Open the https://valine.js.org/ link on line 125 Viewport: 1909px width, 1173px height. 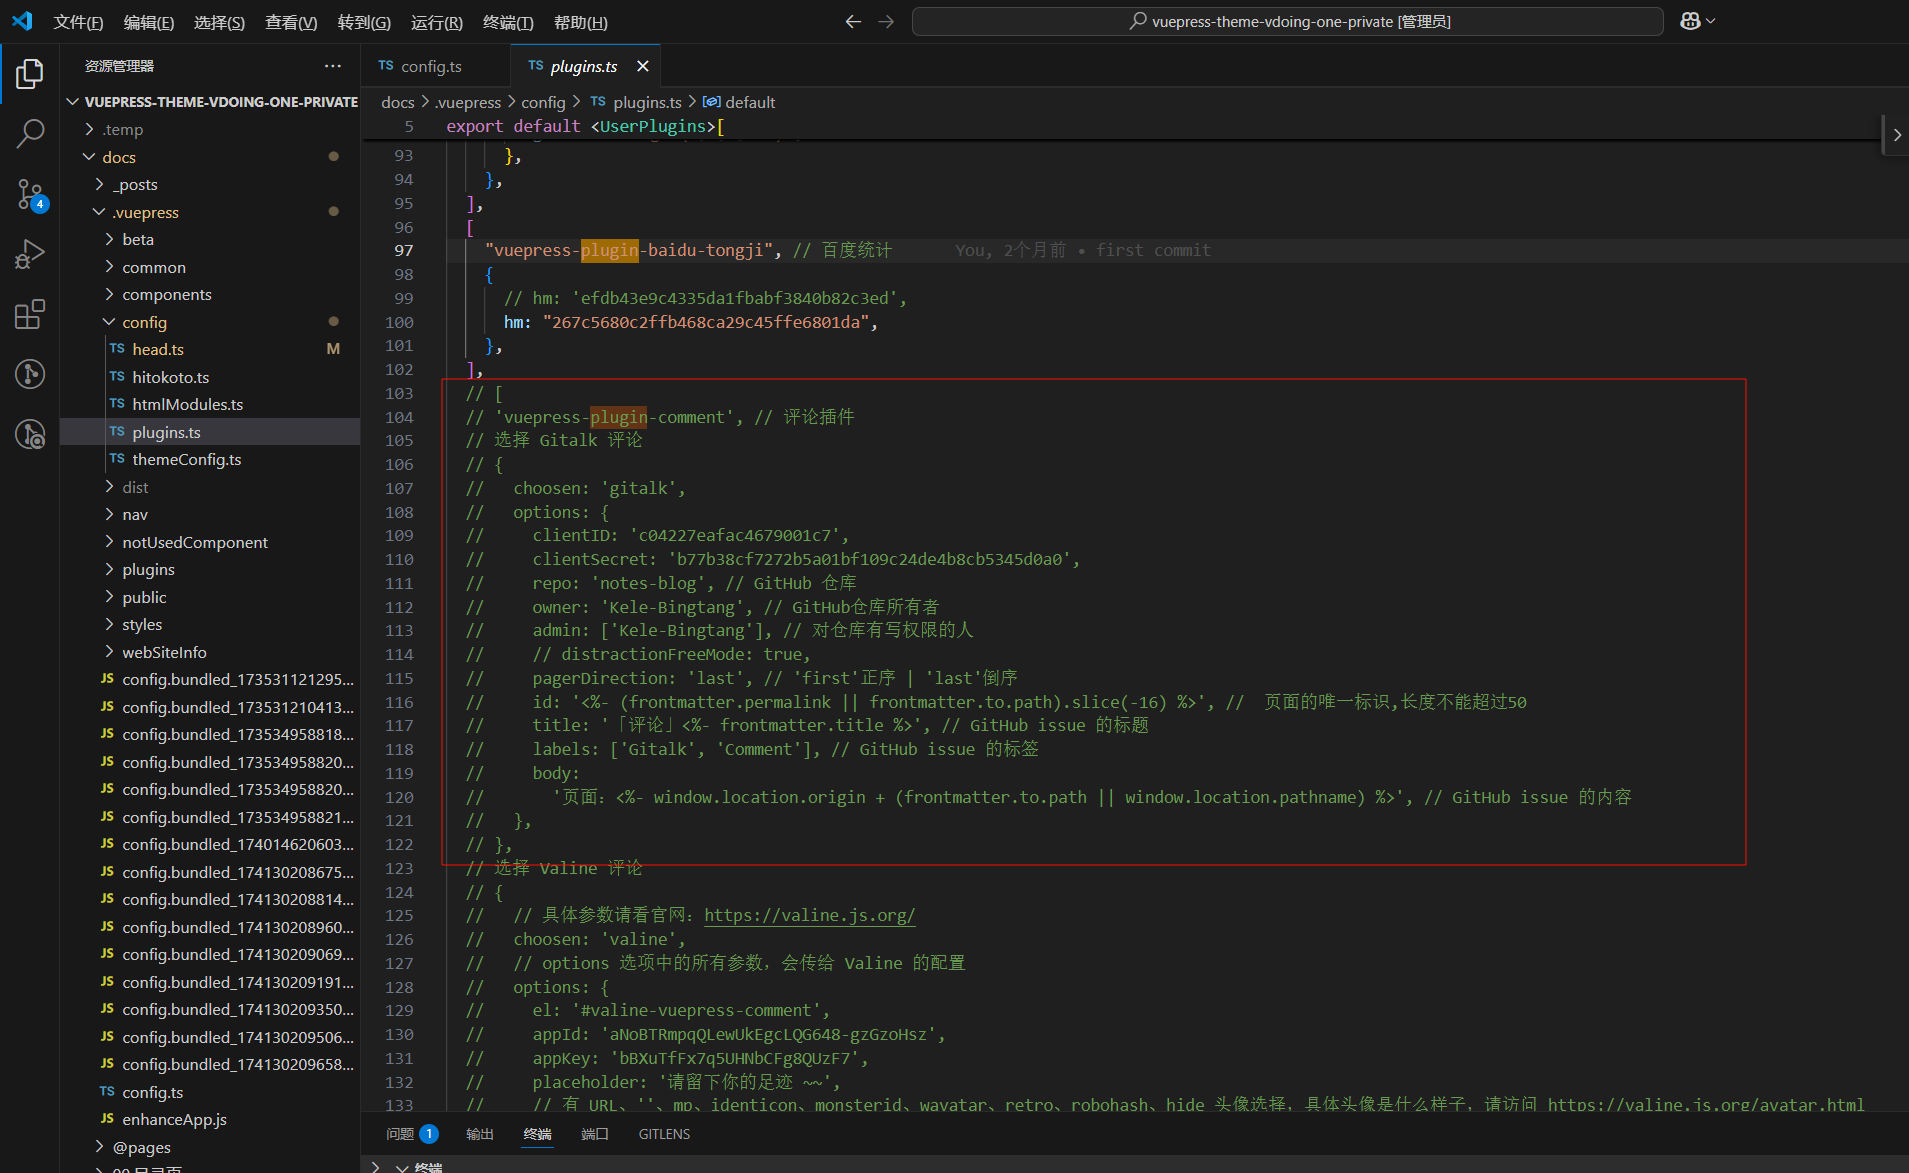pyautogui.click(x=809, y=915)
